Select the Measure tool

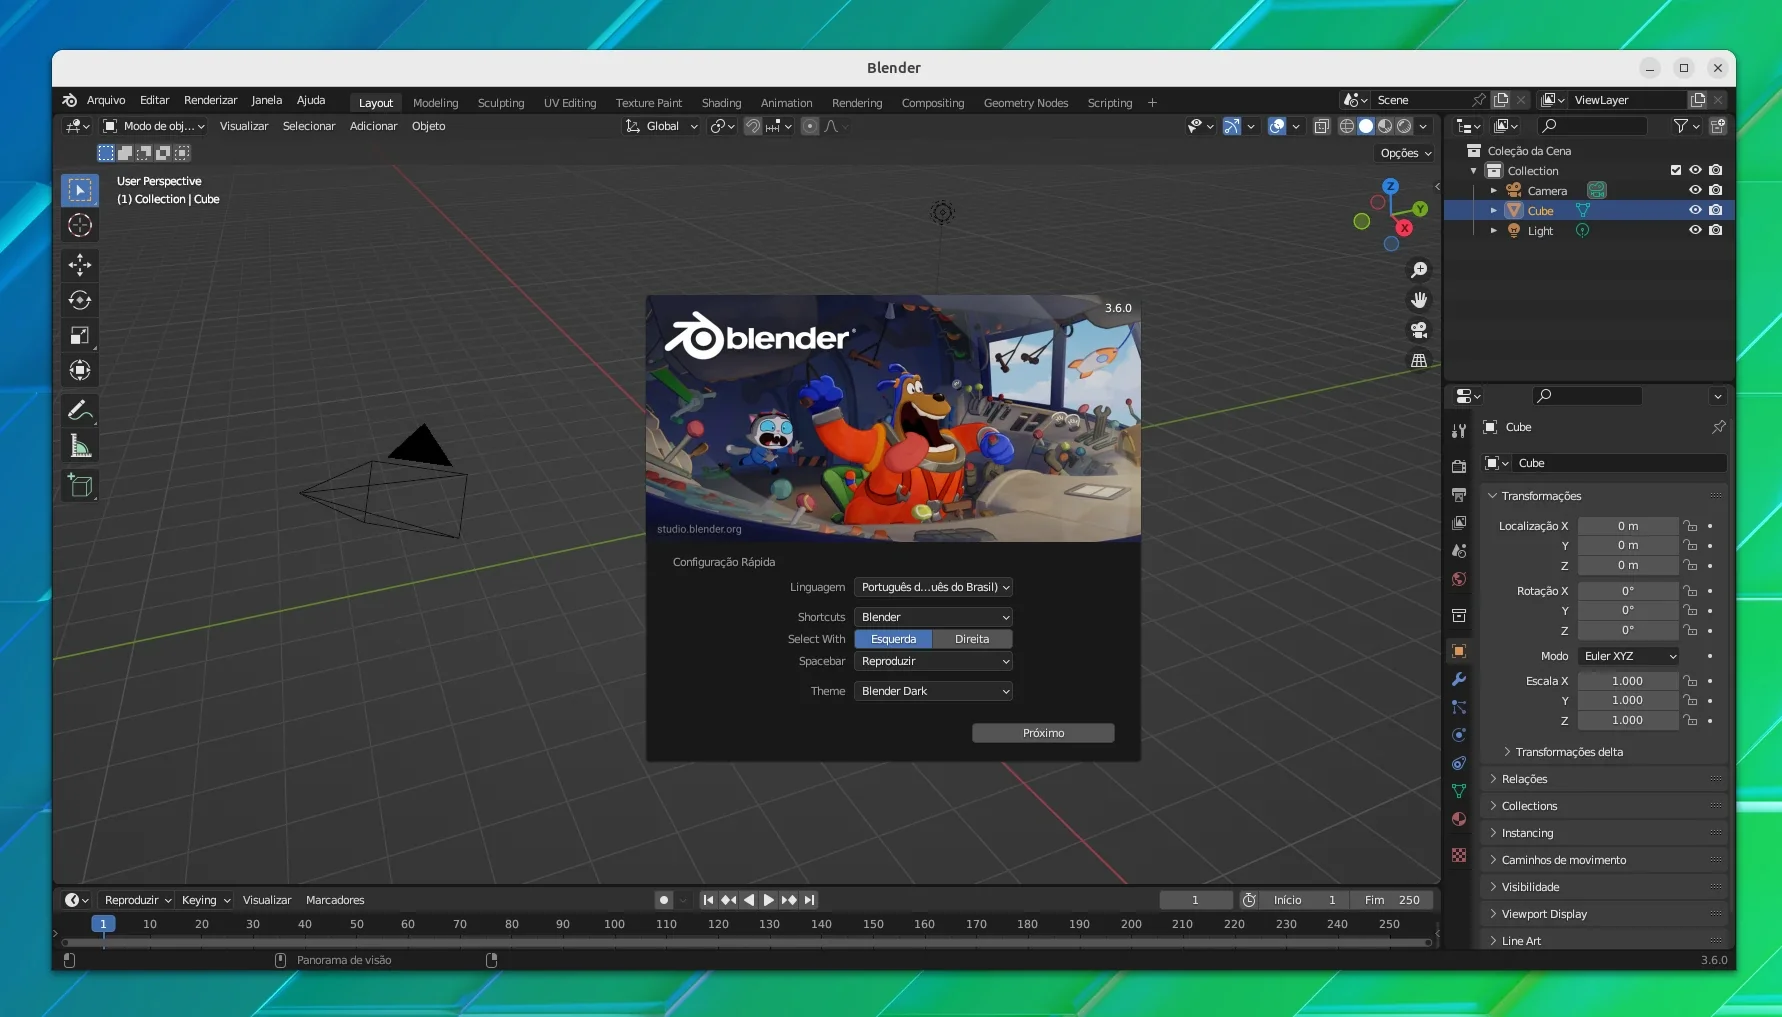pyautogui.click(x=80, y=446)
